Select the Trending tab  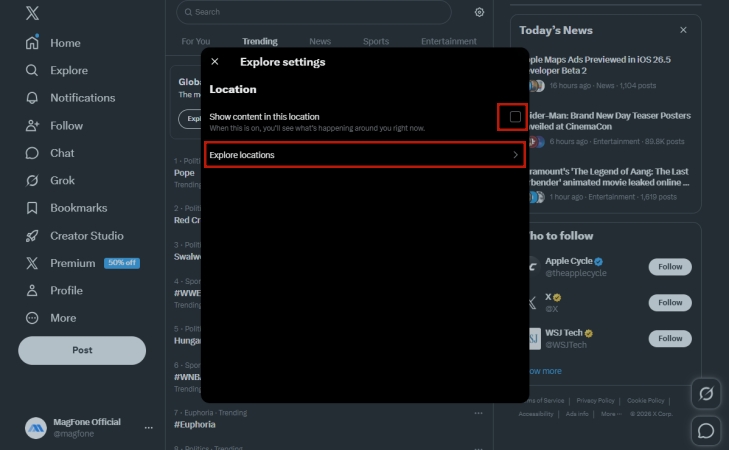pyautogui.click(x=260, y=41)
